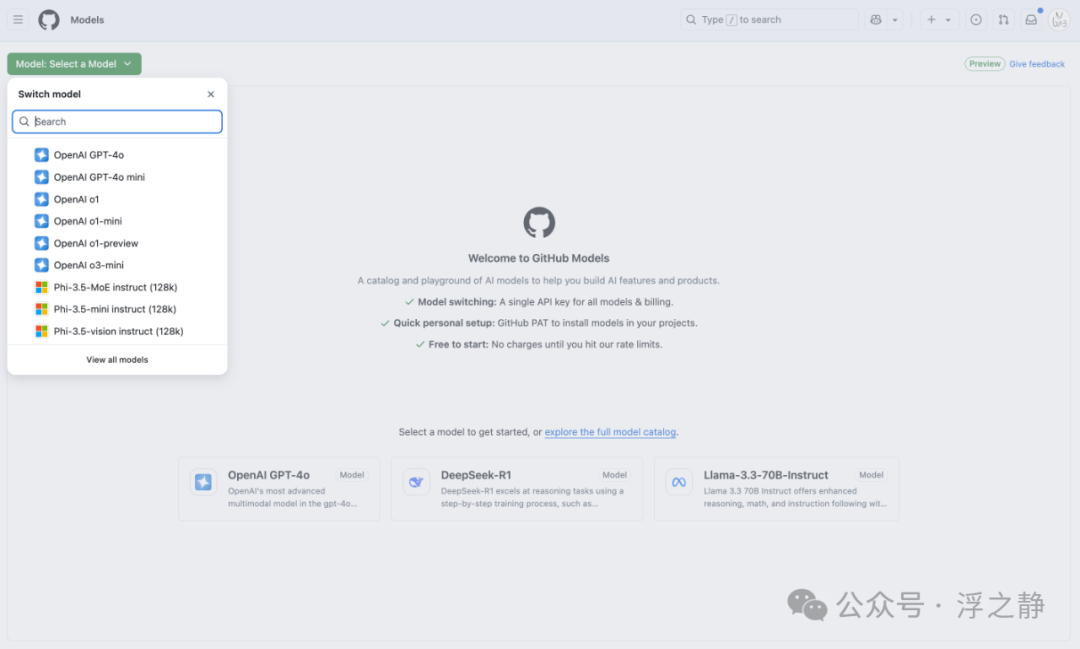The image size is (1080, 649).
Task: Open the hamburger navigation menu
Action: tap(18, 20)
